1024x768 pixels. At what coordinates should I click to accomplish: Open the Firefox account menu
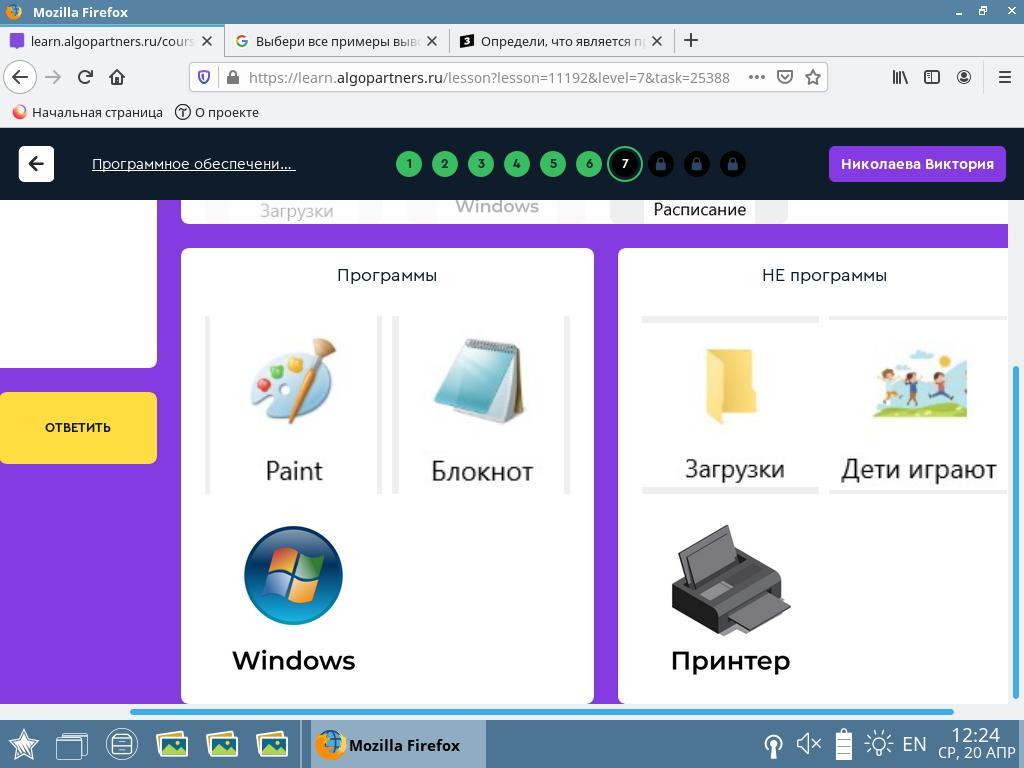tap(963, 77)
